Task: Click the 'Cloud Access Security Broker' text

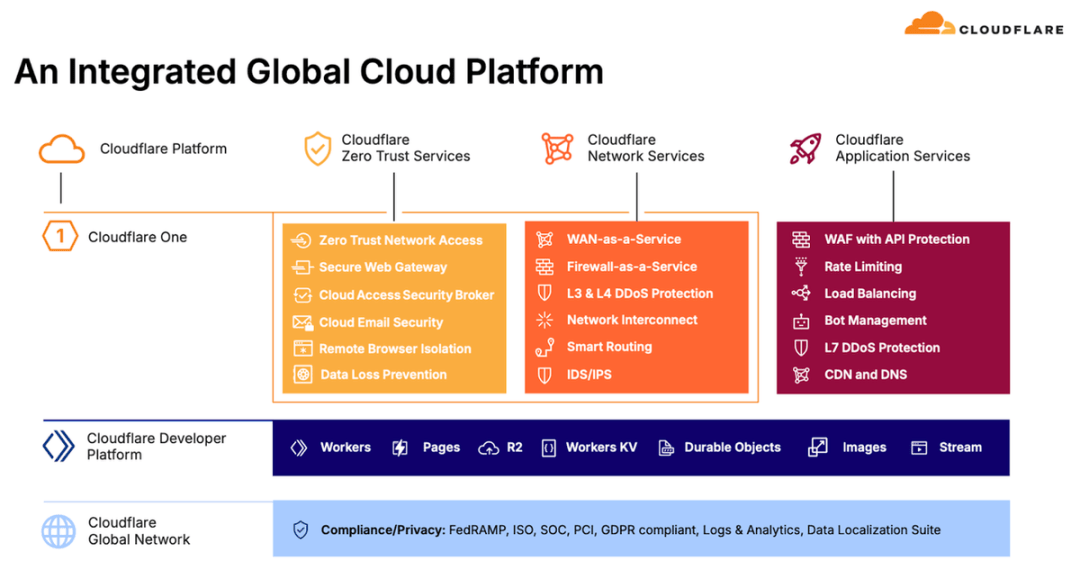Action: pyautogui.click(x=406, y=295)
